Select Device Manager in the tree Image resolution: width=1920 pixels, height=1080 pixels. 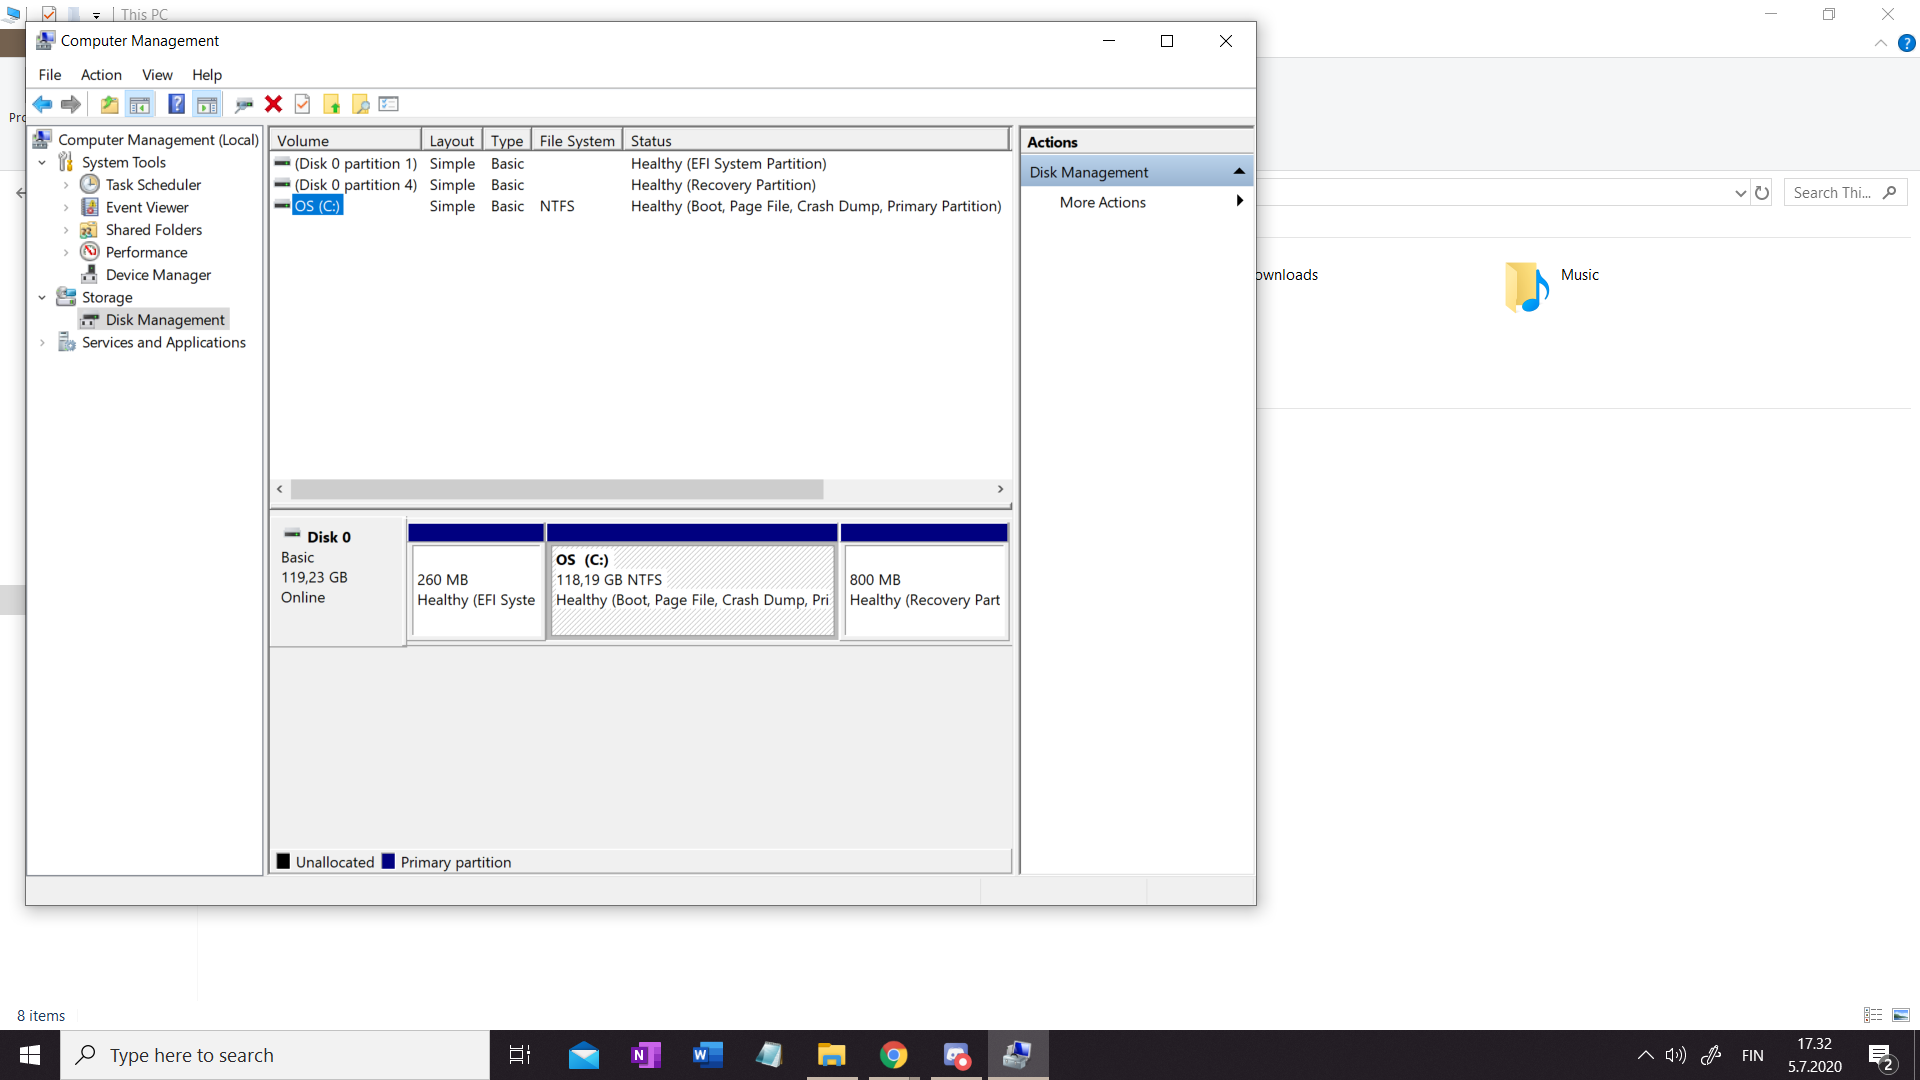tap(158, 275)
